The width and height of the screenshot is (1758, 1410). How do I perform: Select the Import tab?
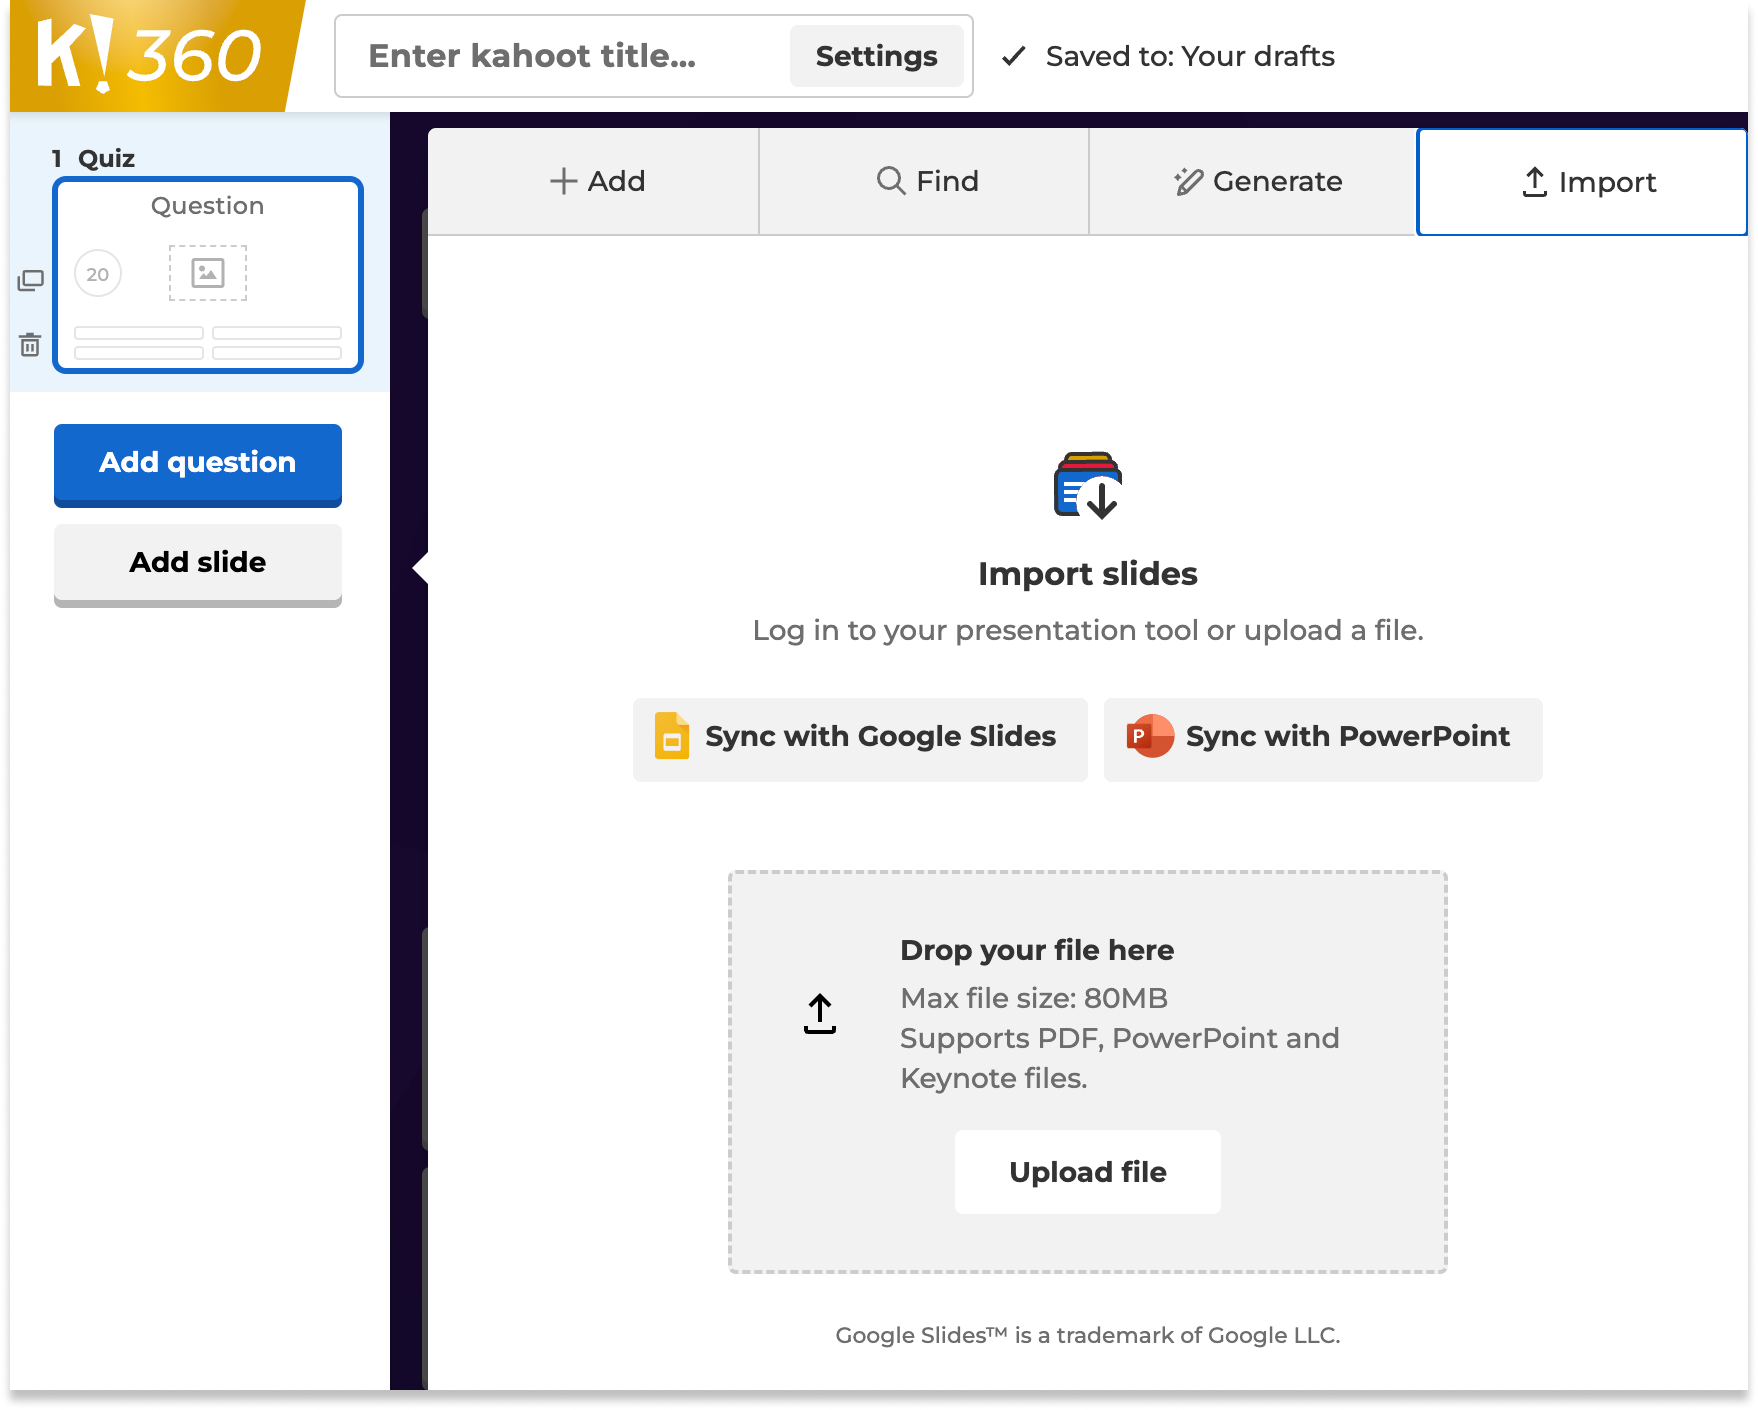click(x=1583, y=182)
